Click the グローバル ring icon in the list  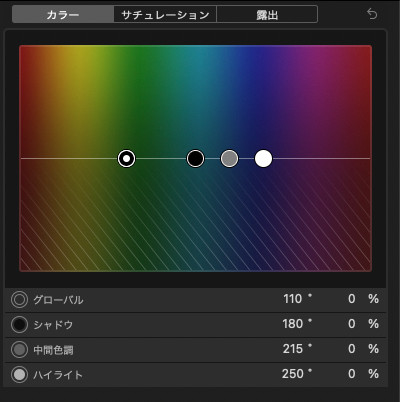[19, 300]
